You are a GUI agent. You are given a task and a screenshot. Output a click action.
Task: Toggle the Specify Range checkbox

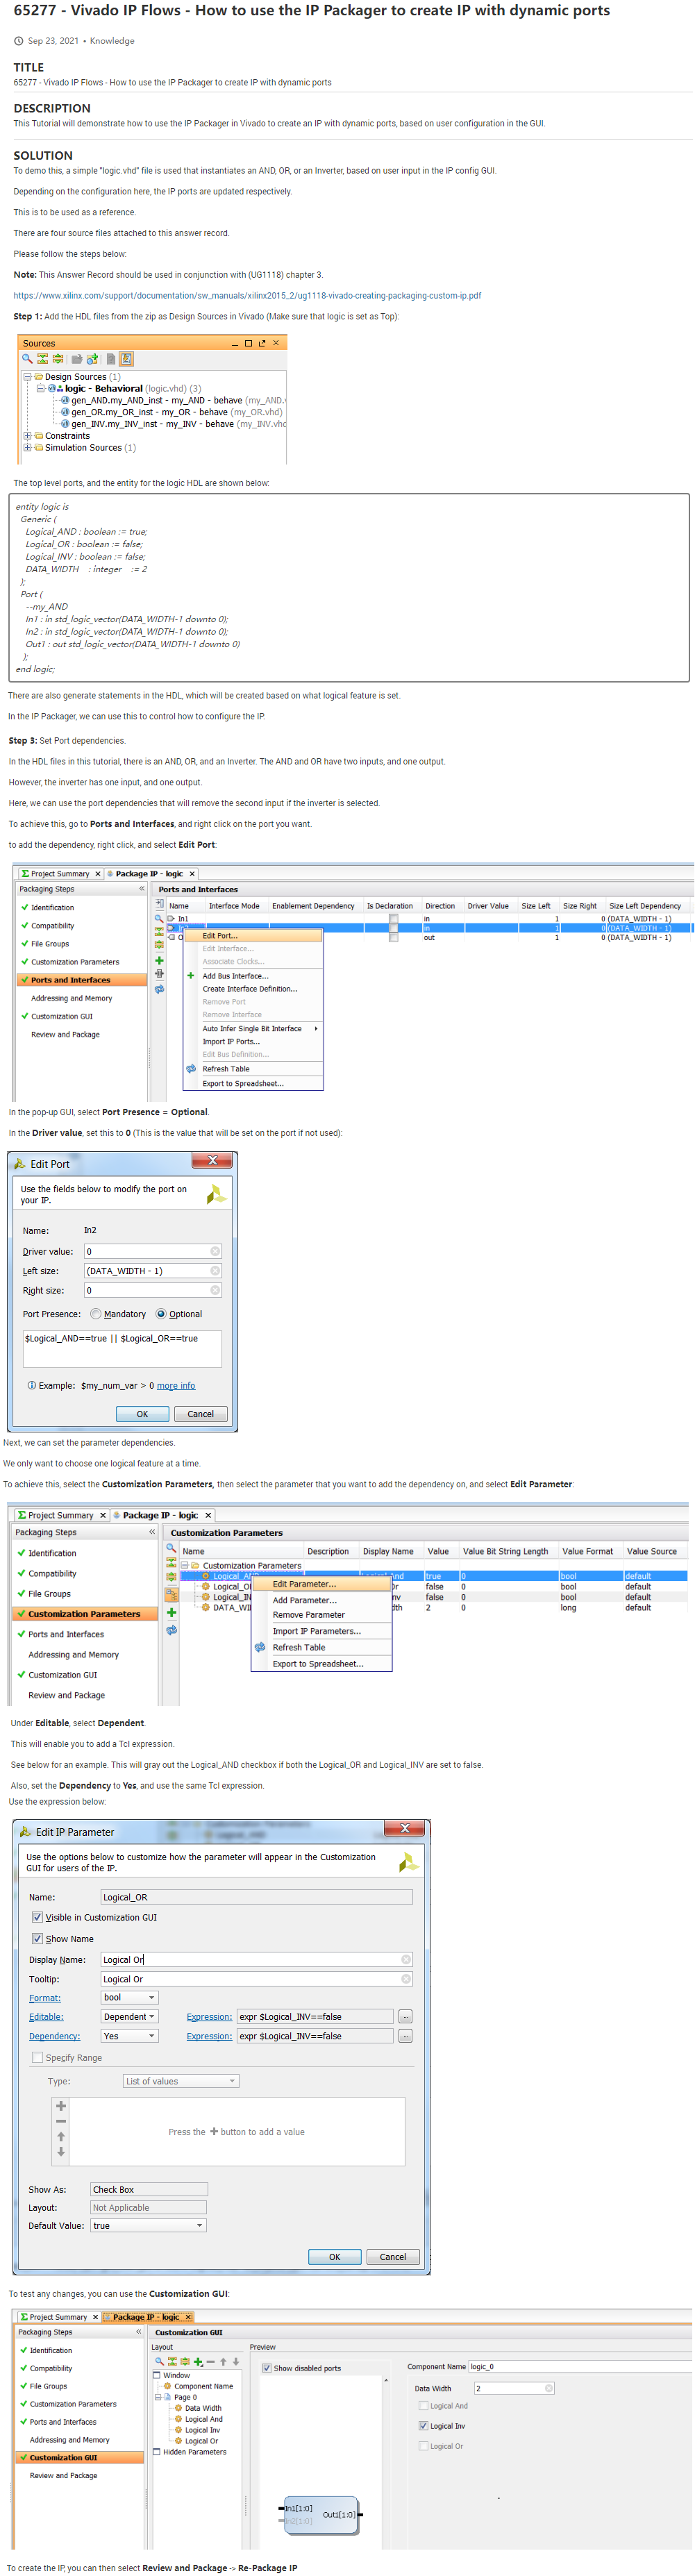(x=37, y=2057)
